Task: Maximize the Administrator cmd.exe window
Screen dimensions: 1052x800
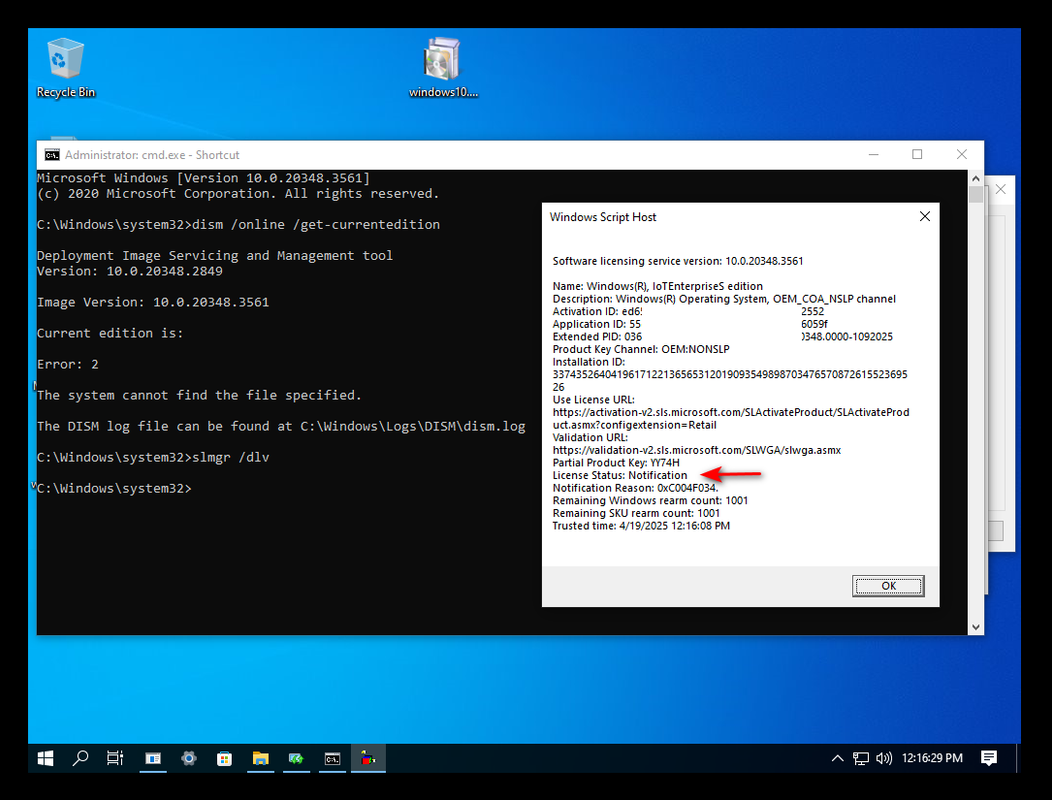Action: tap(917, 154)
